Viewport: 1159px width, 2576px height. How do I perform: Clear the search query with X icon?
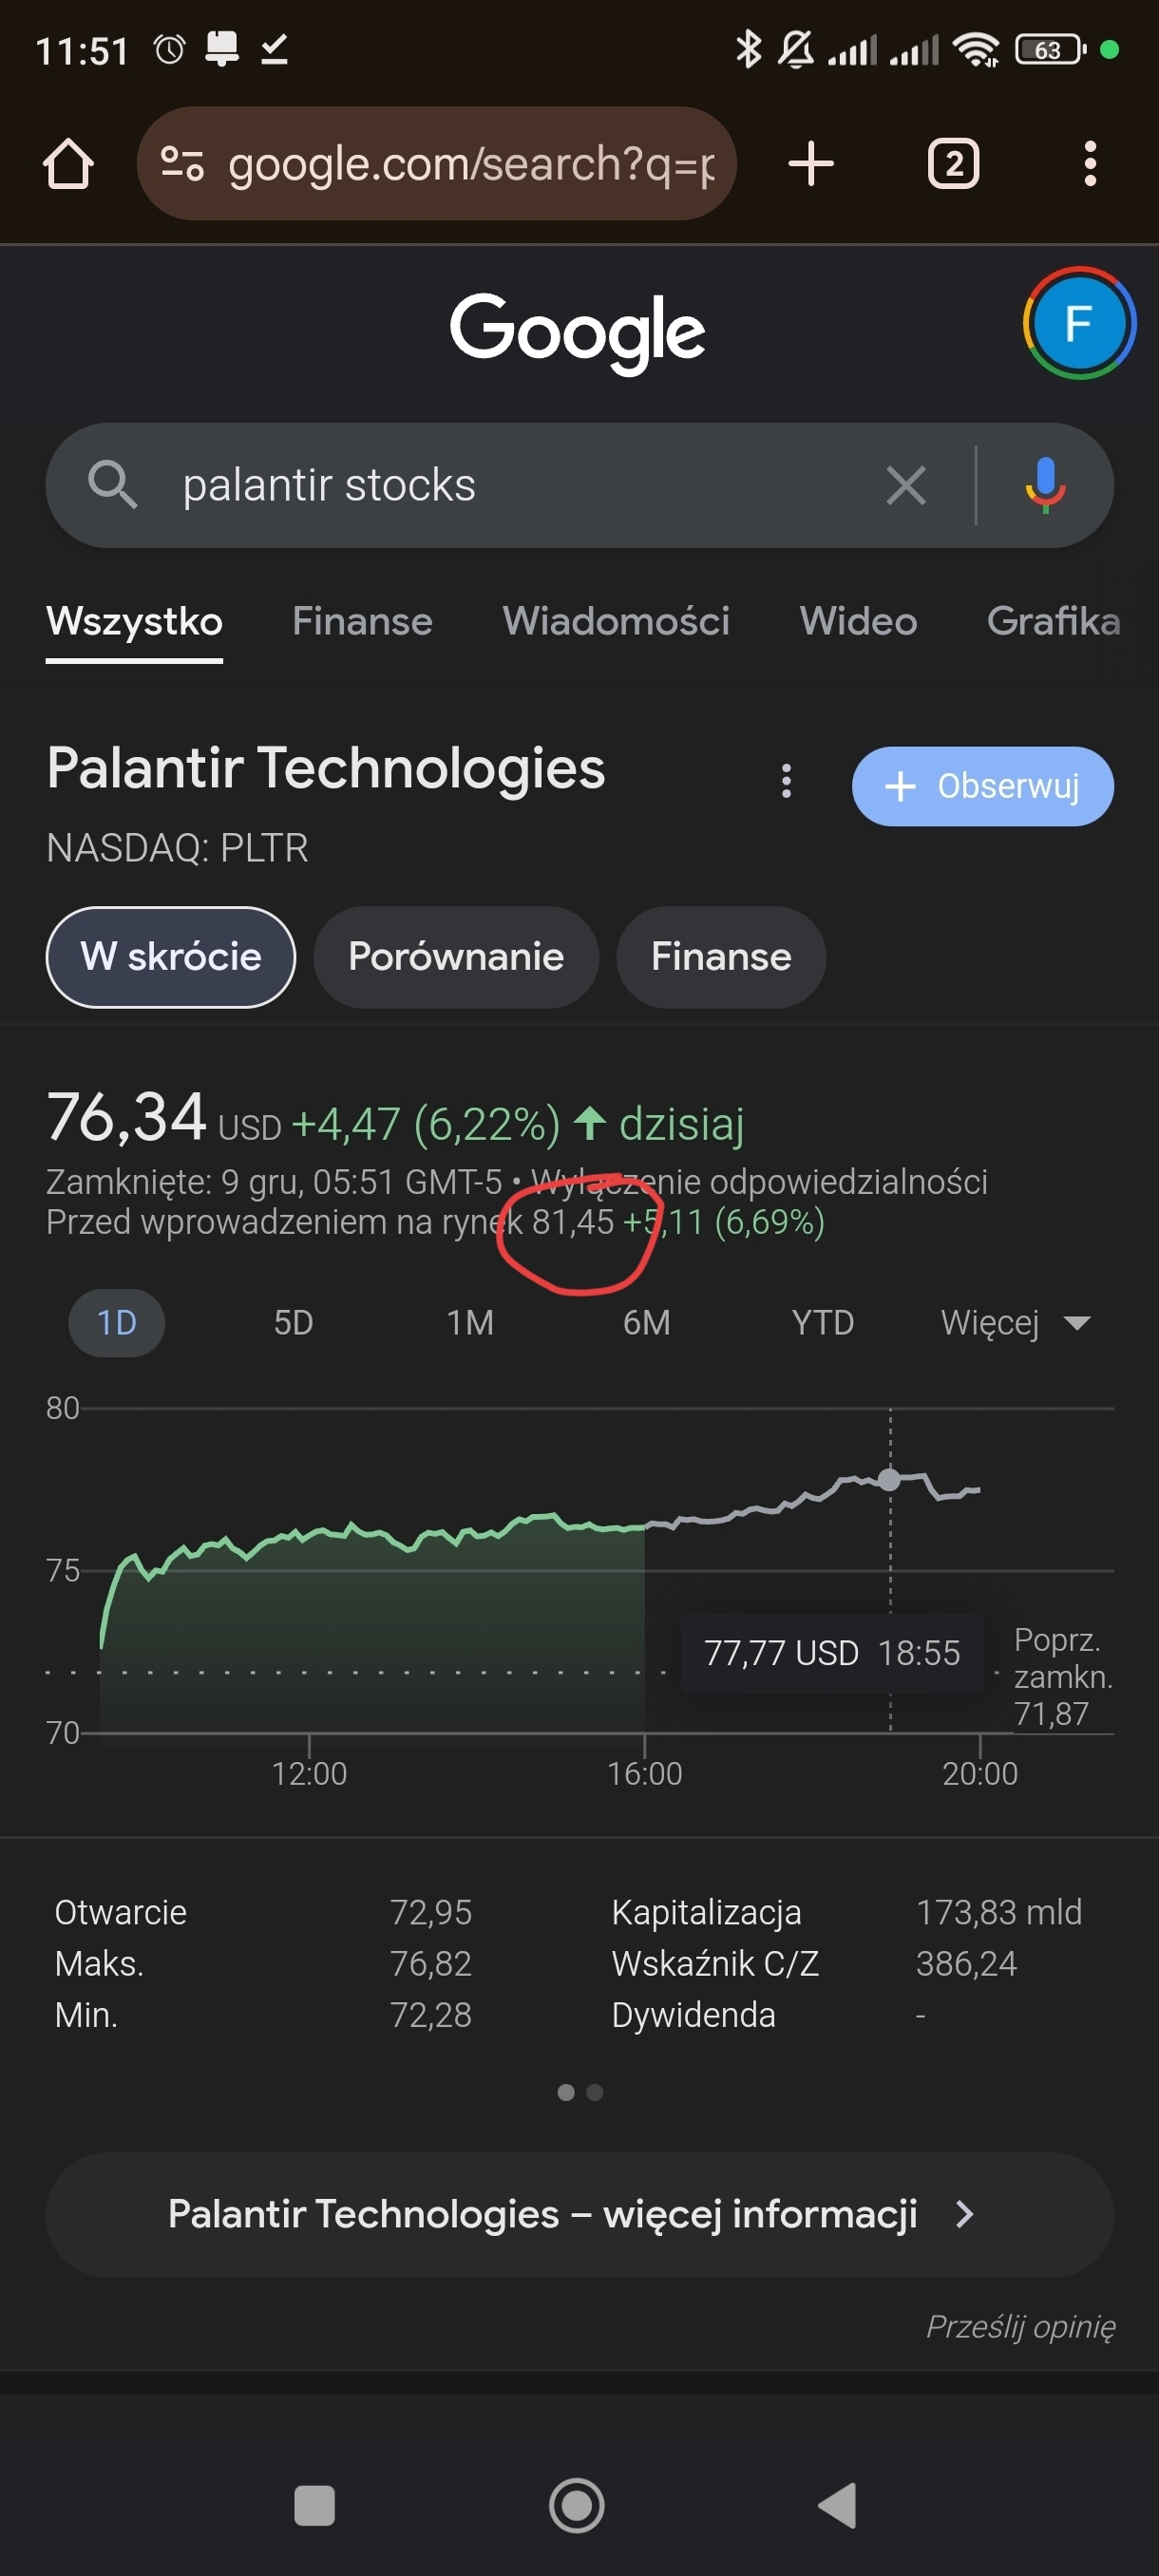[x=906, y=486]
